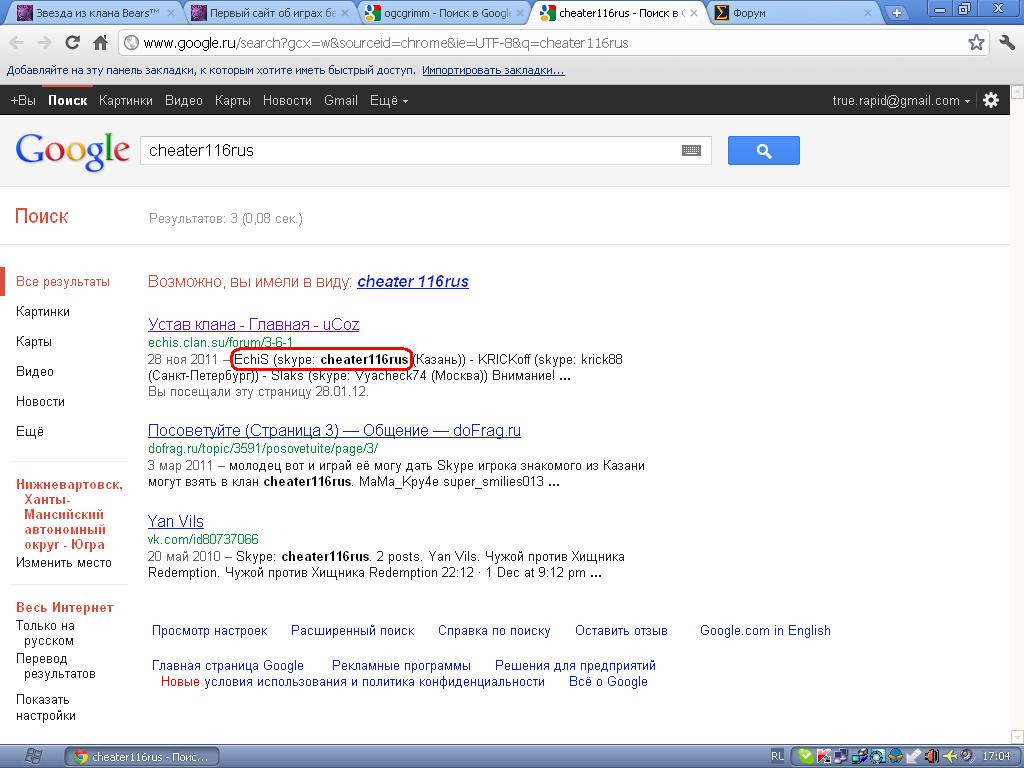Close the 'Звезда из клана Bears' tab

pyautogui.click(x=171, y=12)
